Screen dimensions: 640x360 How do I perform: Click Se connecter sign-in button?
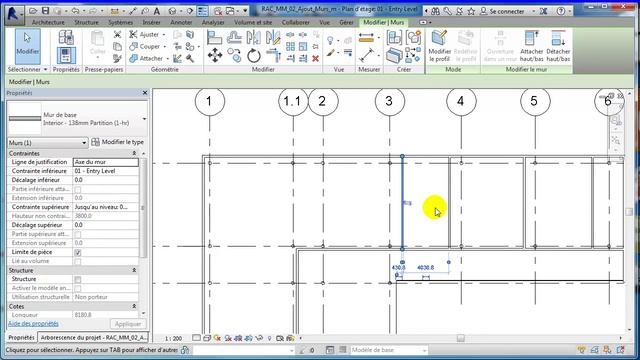[502, 11]
